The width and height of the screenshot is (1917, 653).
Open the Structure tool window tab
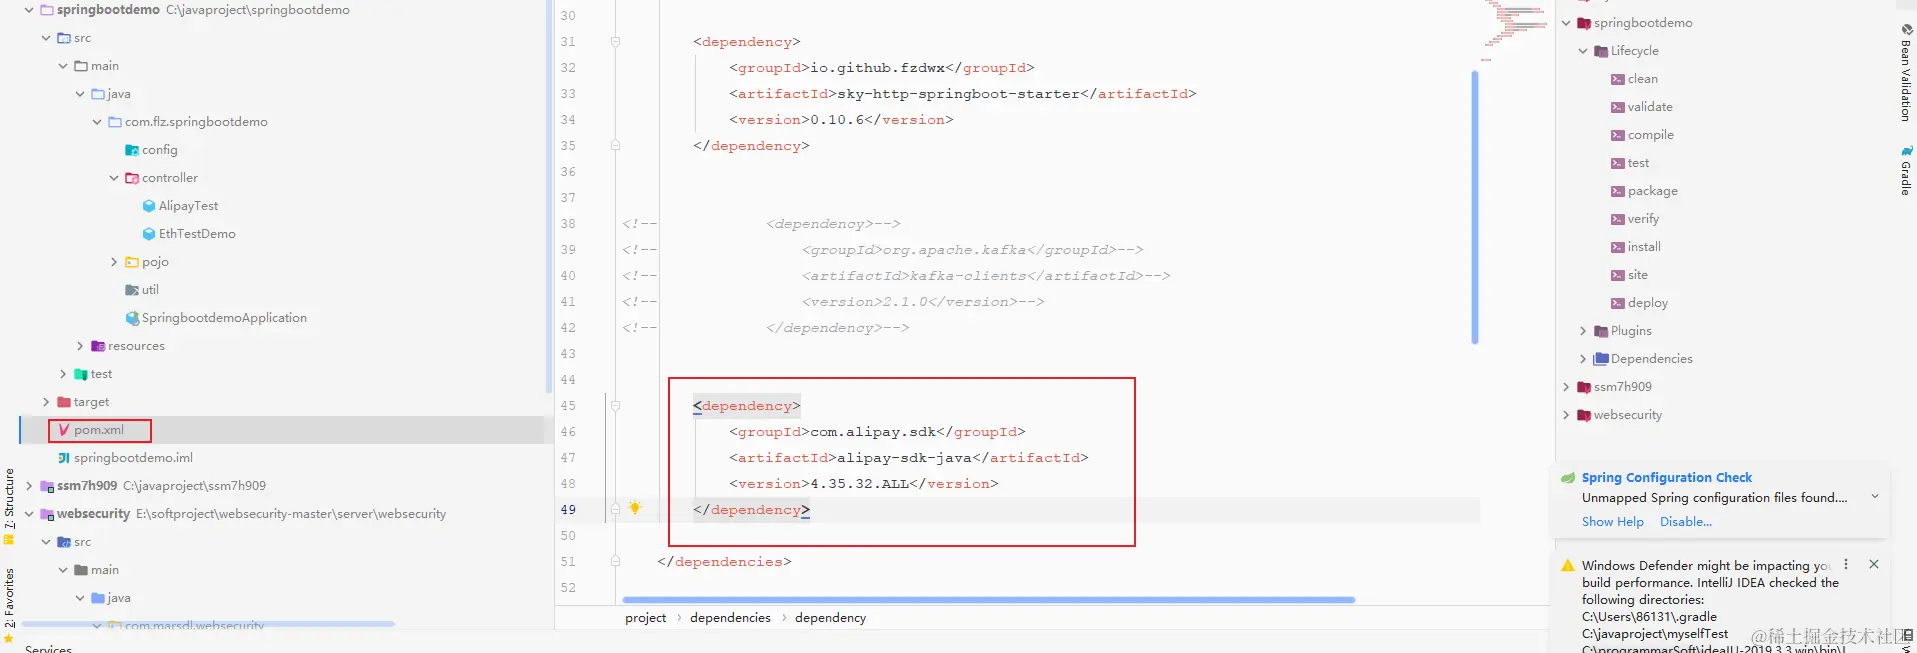tap(9, 507)
